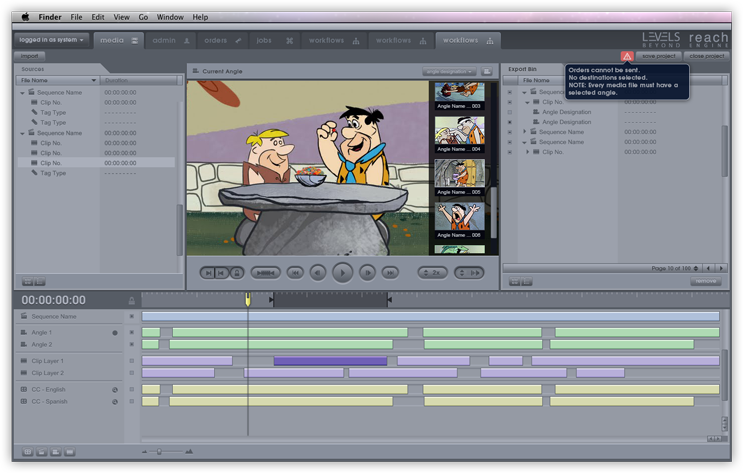Expand the bottom Clip No. row in Export Bin
This screenshot has height=473, width=743.
[x=527, y=152]
